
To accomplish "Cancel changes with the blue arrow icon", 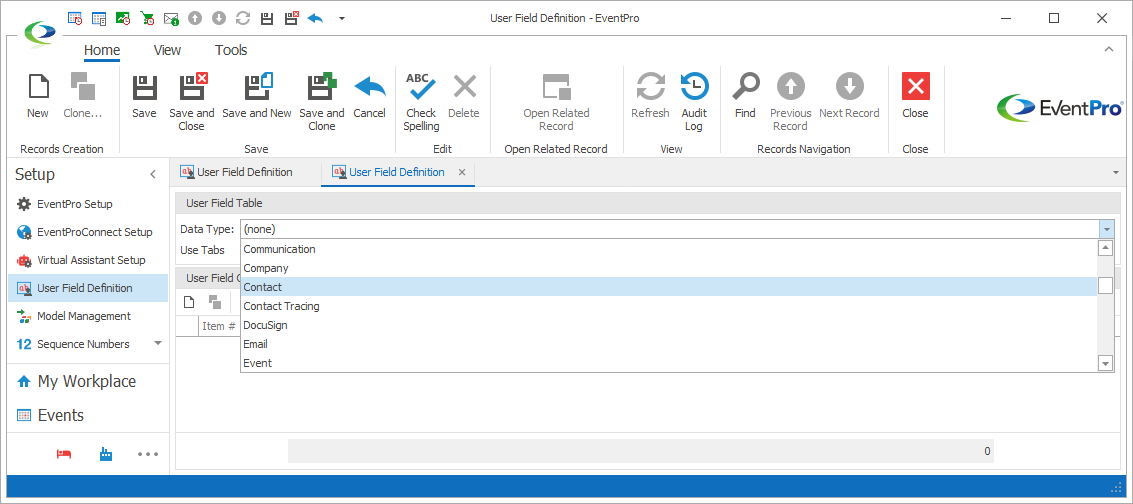I will 369,87.
